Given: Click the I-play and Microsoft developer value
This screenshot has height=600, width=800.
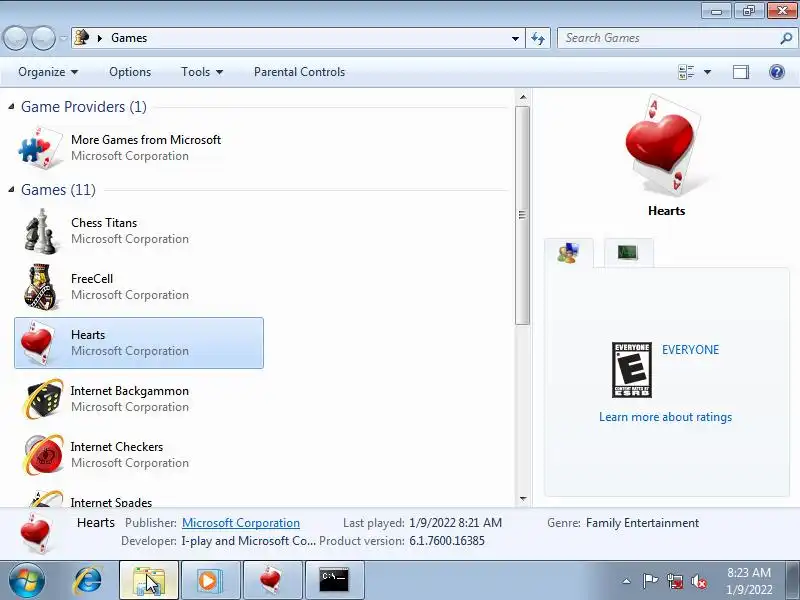Looking at the screenshot, I should pos(248,541).
